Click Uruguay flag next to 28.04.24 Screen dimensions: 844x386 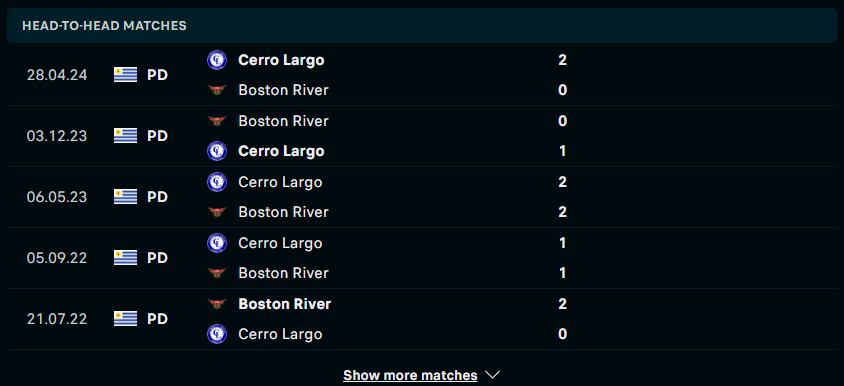click(125, 75)
